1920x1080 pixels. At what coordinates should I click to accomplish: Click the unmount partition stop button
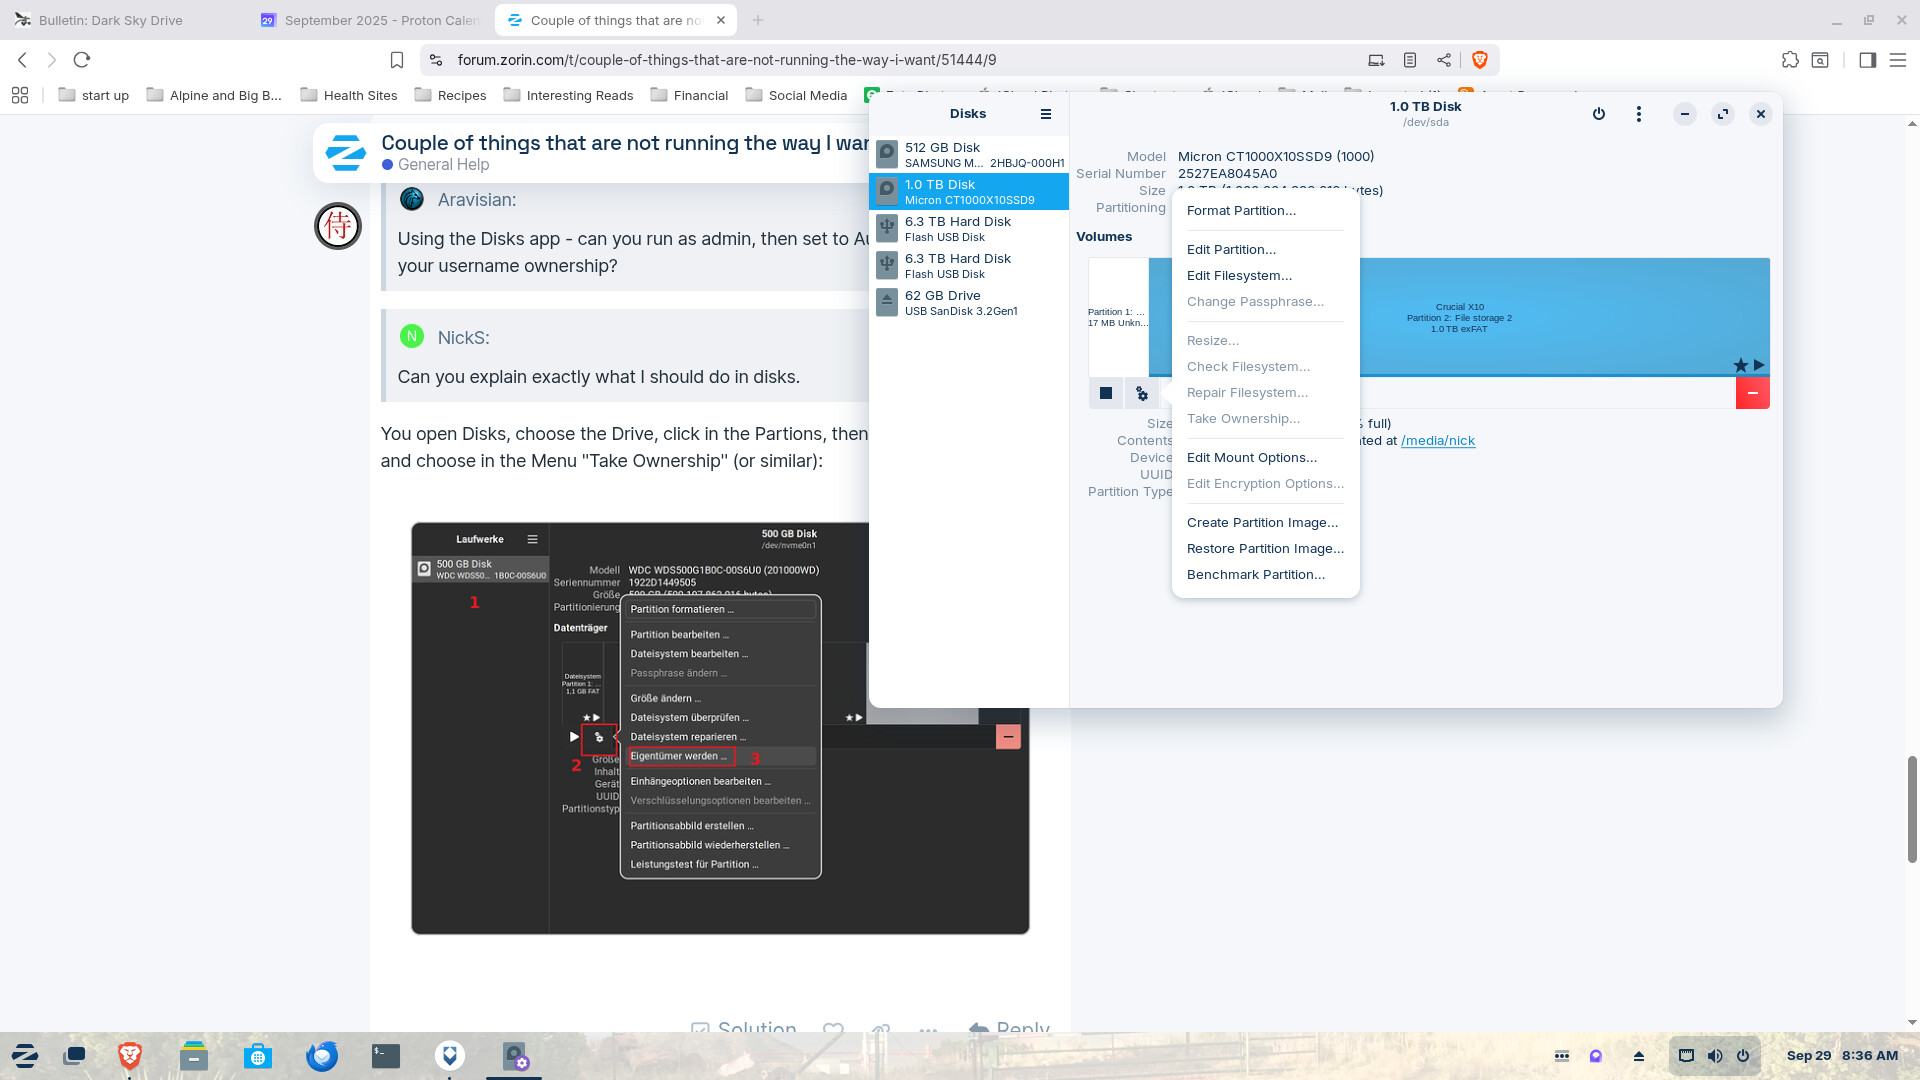tap(1105, 393)
